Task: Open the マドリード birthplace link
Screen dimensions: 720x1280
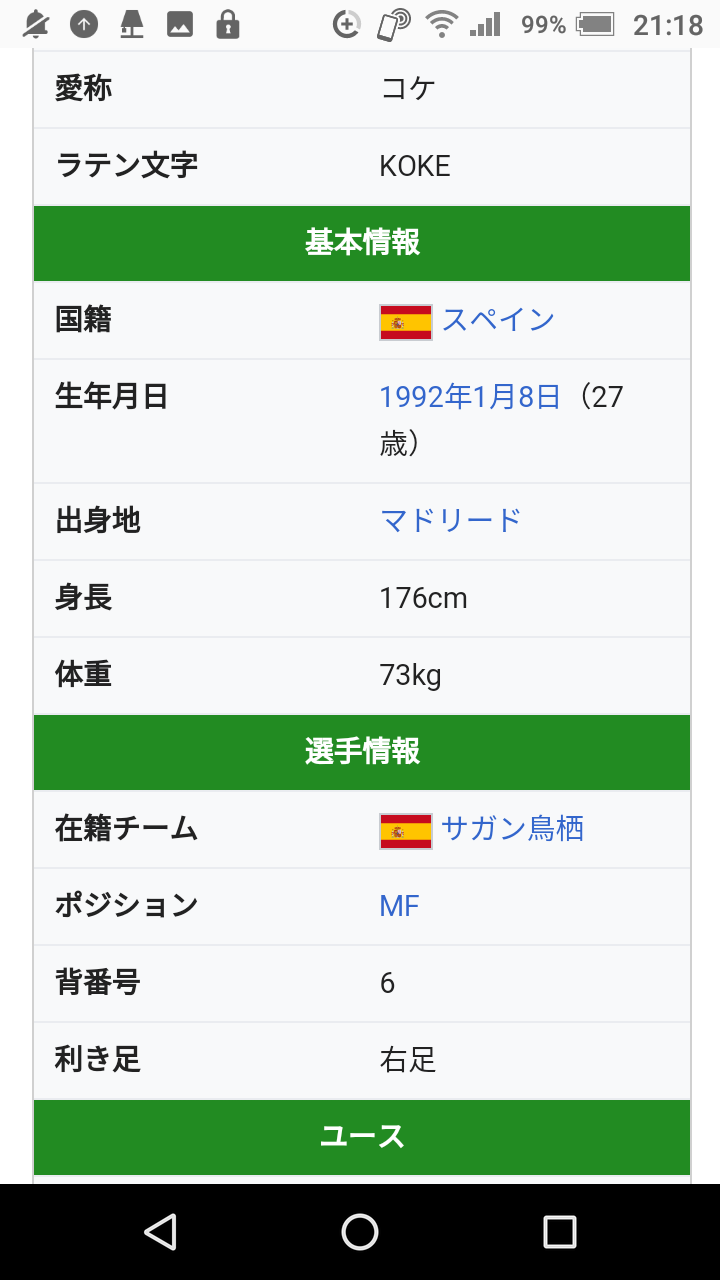Action: pos(451,521)
